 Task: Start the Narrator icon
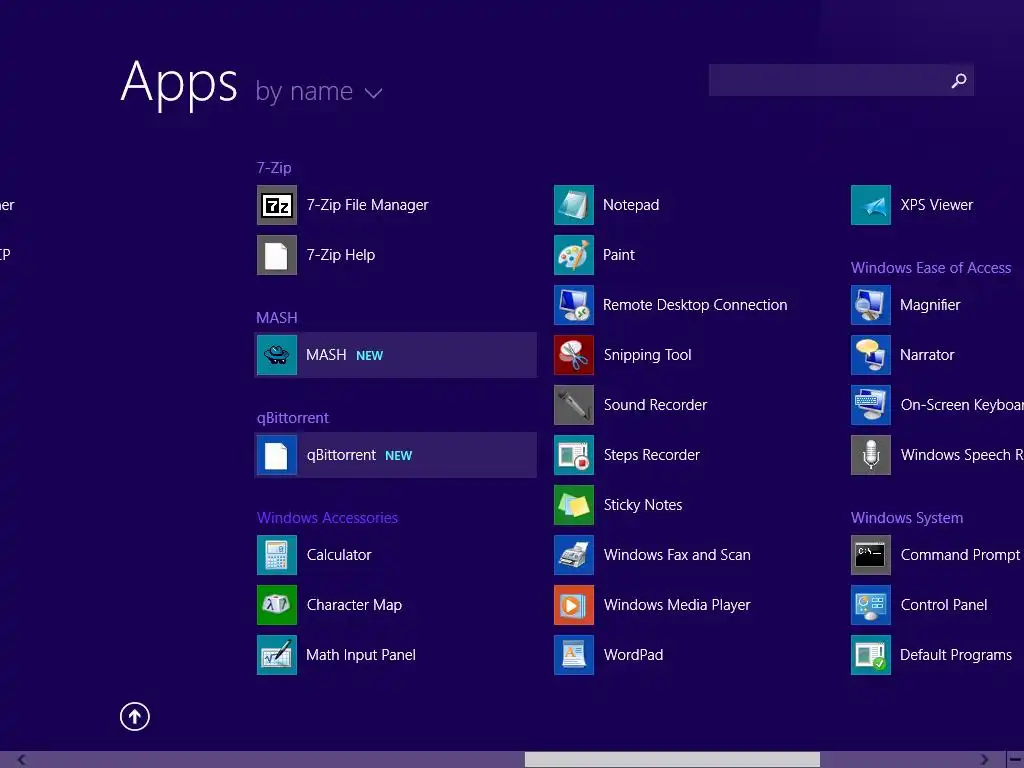tap(871, 355)
